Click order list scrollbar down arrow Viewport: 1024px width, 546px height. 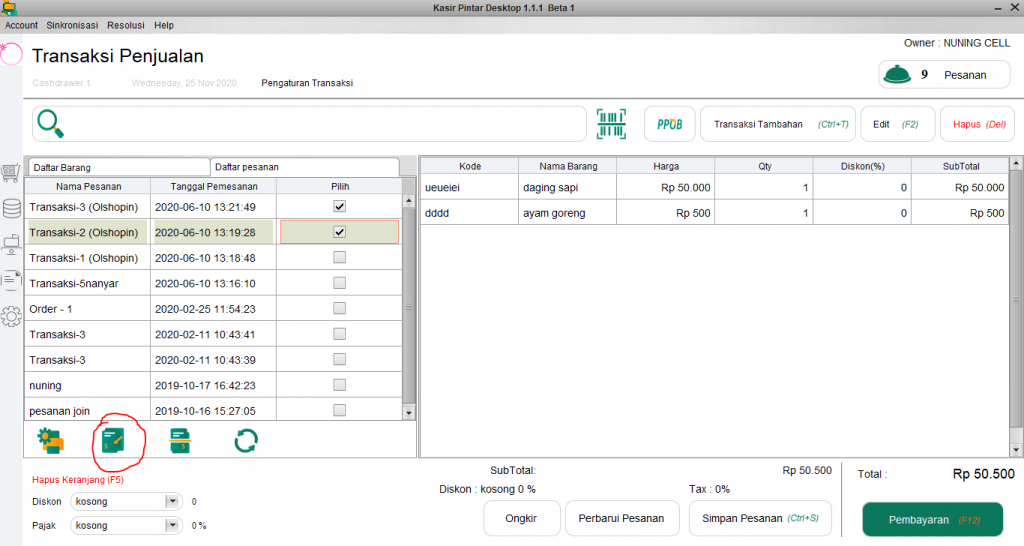pos(409,413)
